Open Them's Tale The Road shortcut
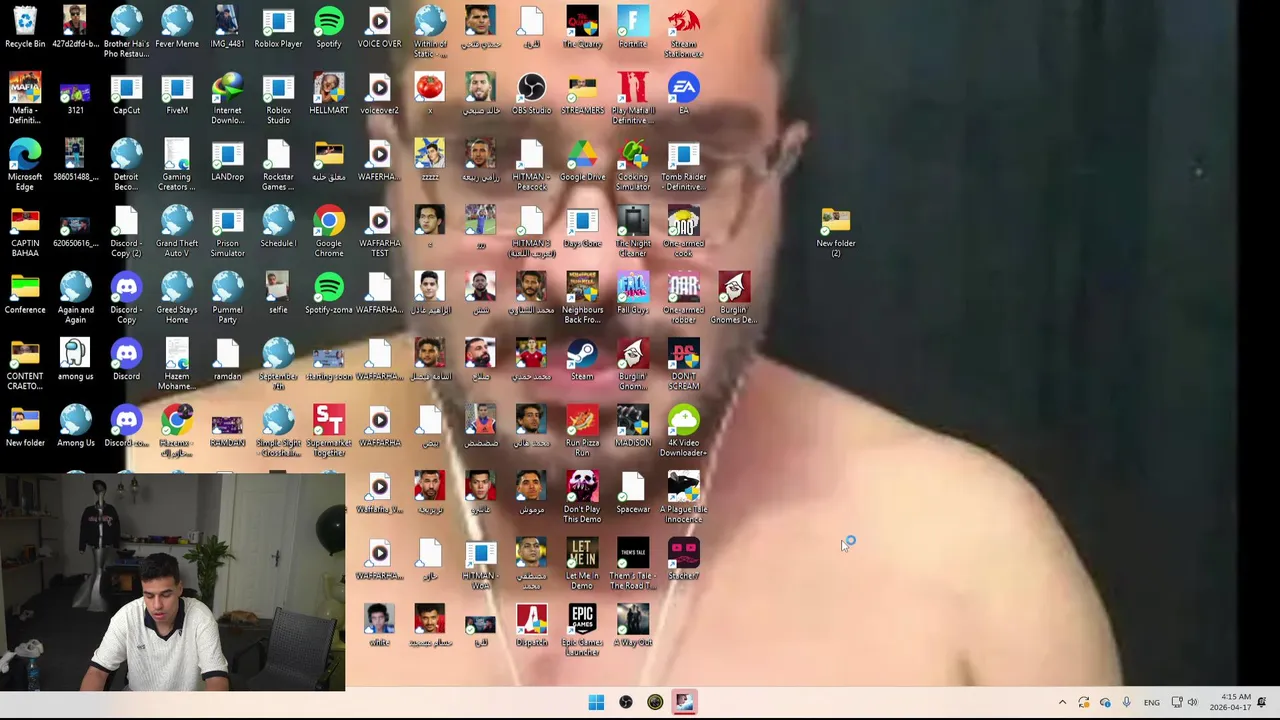The width and height of the screenshot is (1280, 720). click(x=632, y=563)
